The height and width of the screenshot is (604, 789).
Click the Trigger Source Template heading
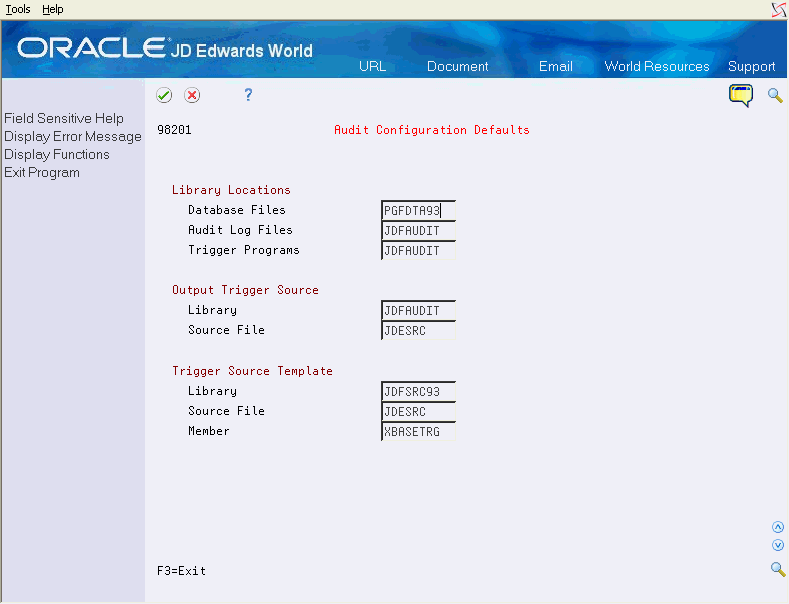(252, 371)
